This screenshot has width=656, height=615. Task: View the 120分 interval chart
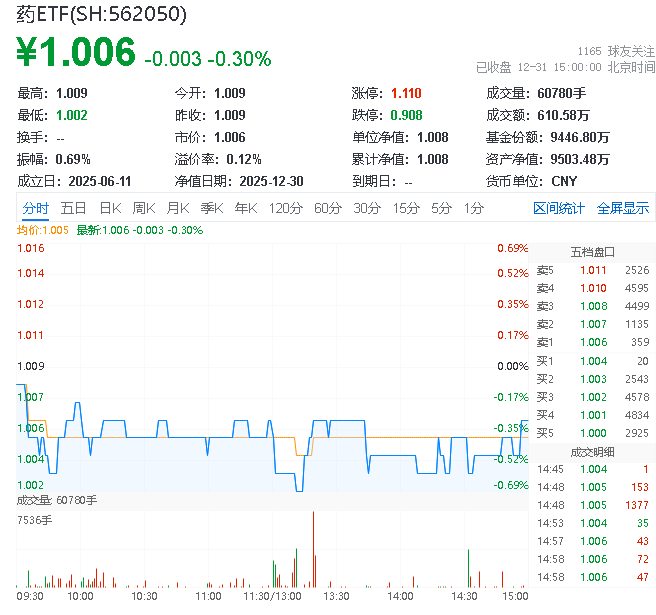pos(285,208)
